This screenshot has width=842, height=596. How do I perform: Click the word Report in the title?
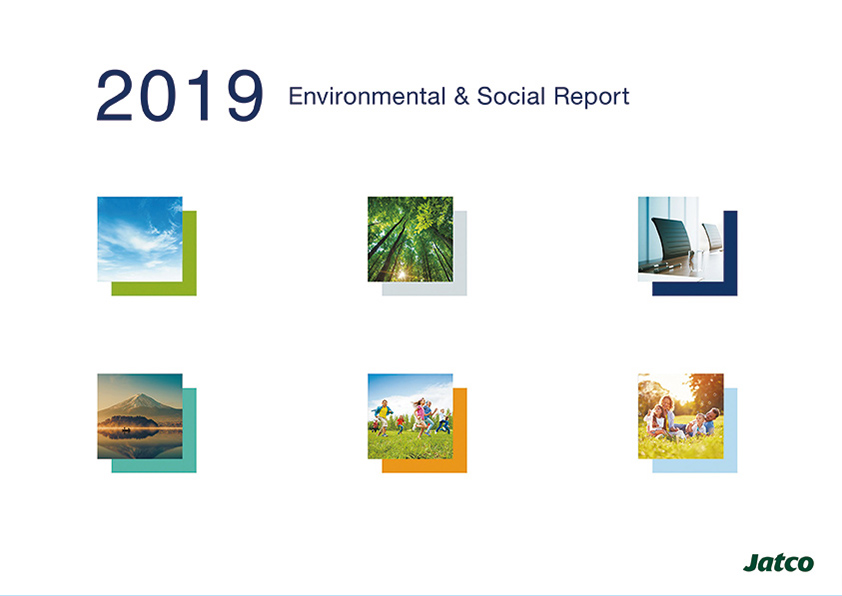[594, 97]
